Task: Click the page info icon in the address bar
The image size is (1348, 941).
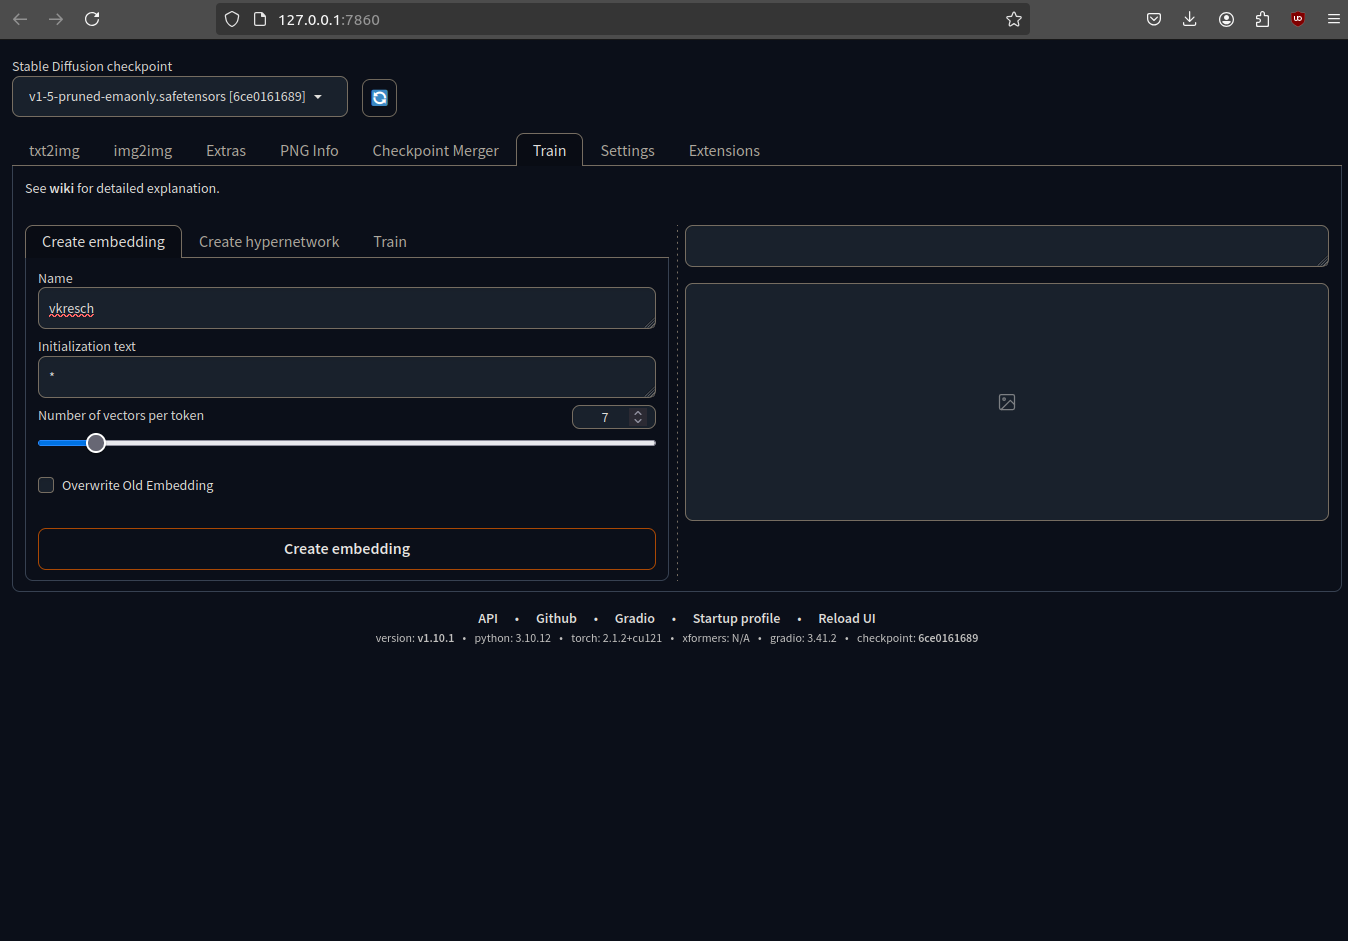Action: [x=260, y=19]
